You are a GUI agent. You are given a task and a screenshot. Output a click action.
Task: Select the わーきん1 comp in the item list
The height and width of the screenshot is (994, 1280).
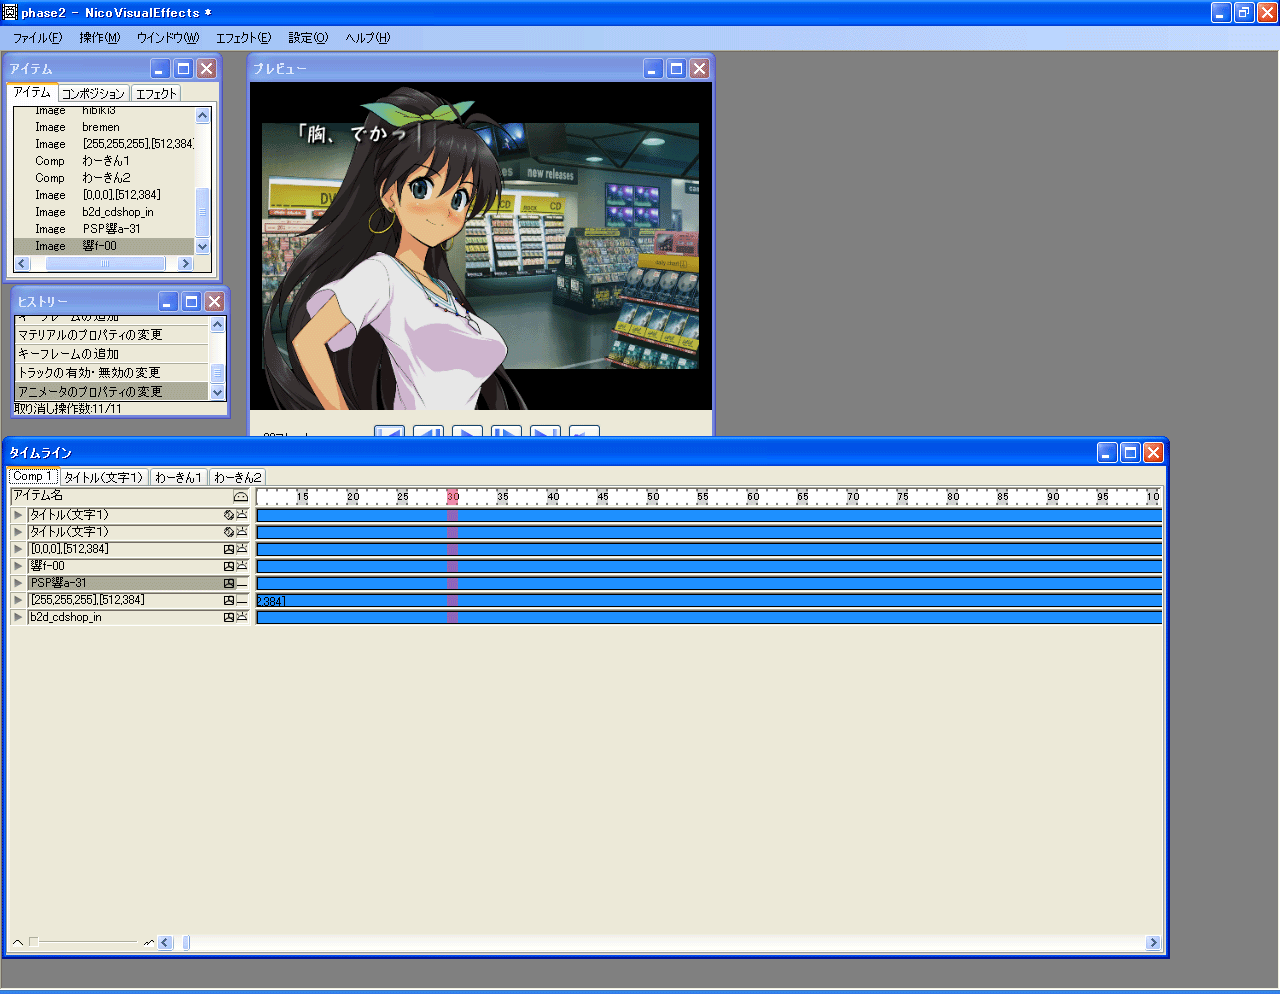(104, 161)
